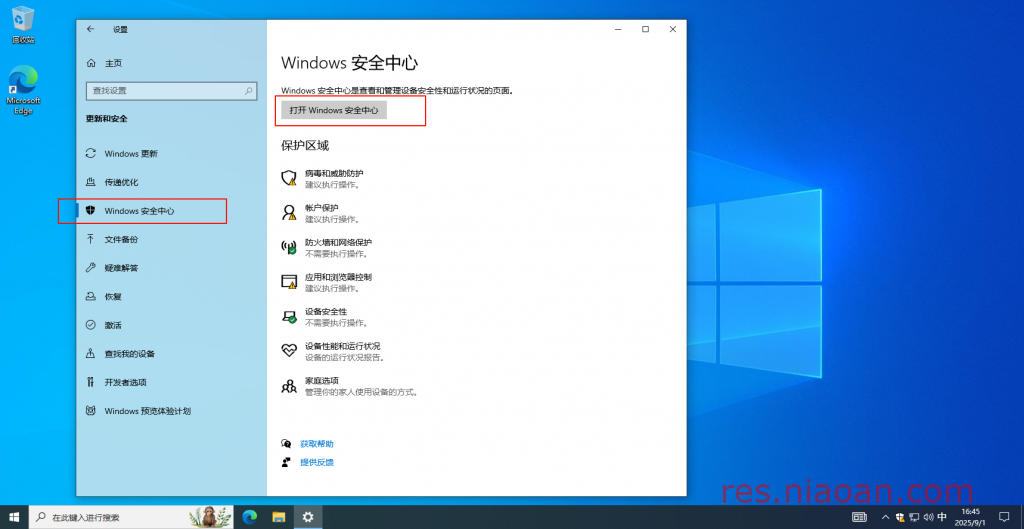Click the 提供反馈 link
This screenshot has height=529, width=1024.
[x=317, y=462]
